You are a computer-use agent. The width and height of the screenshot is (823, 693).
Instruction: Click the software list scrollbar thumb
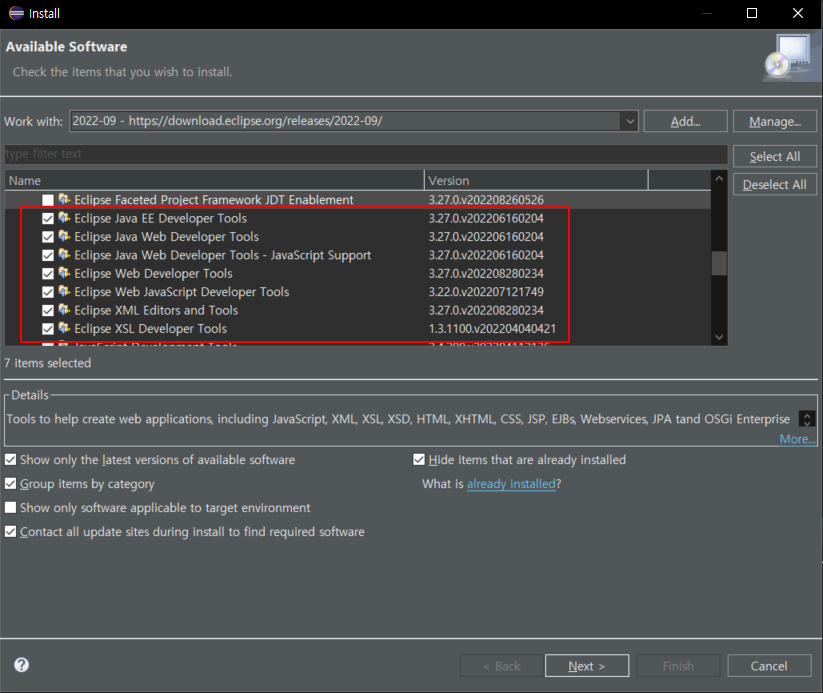(x=719, y=263)
